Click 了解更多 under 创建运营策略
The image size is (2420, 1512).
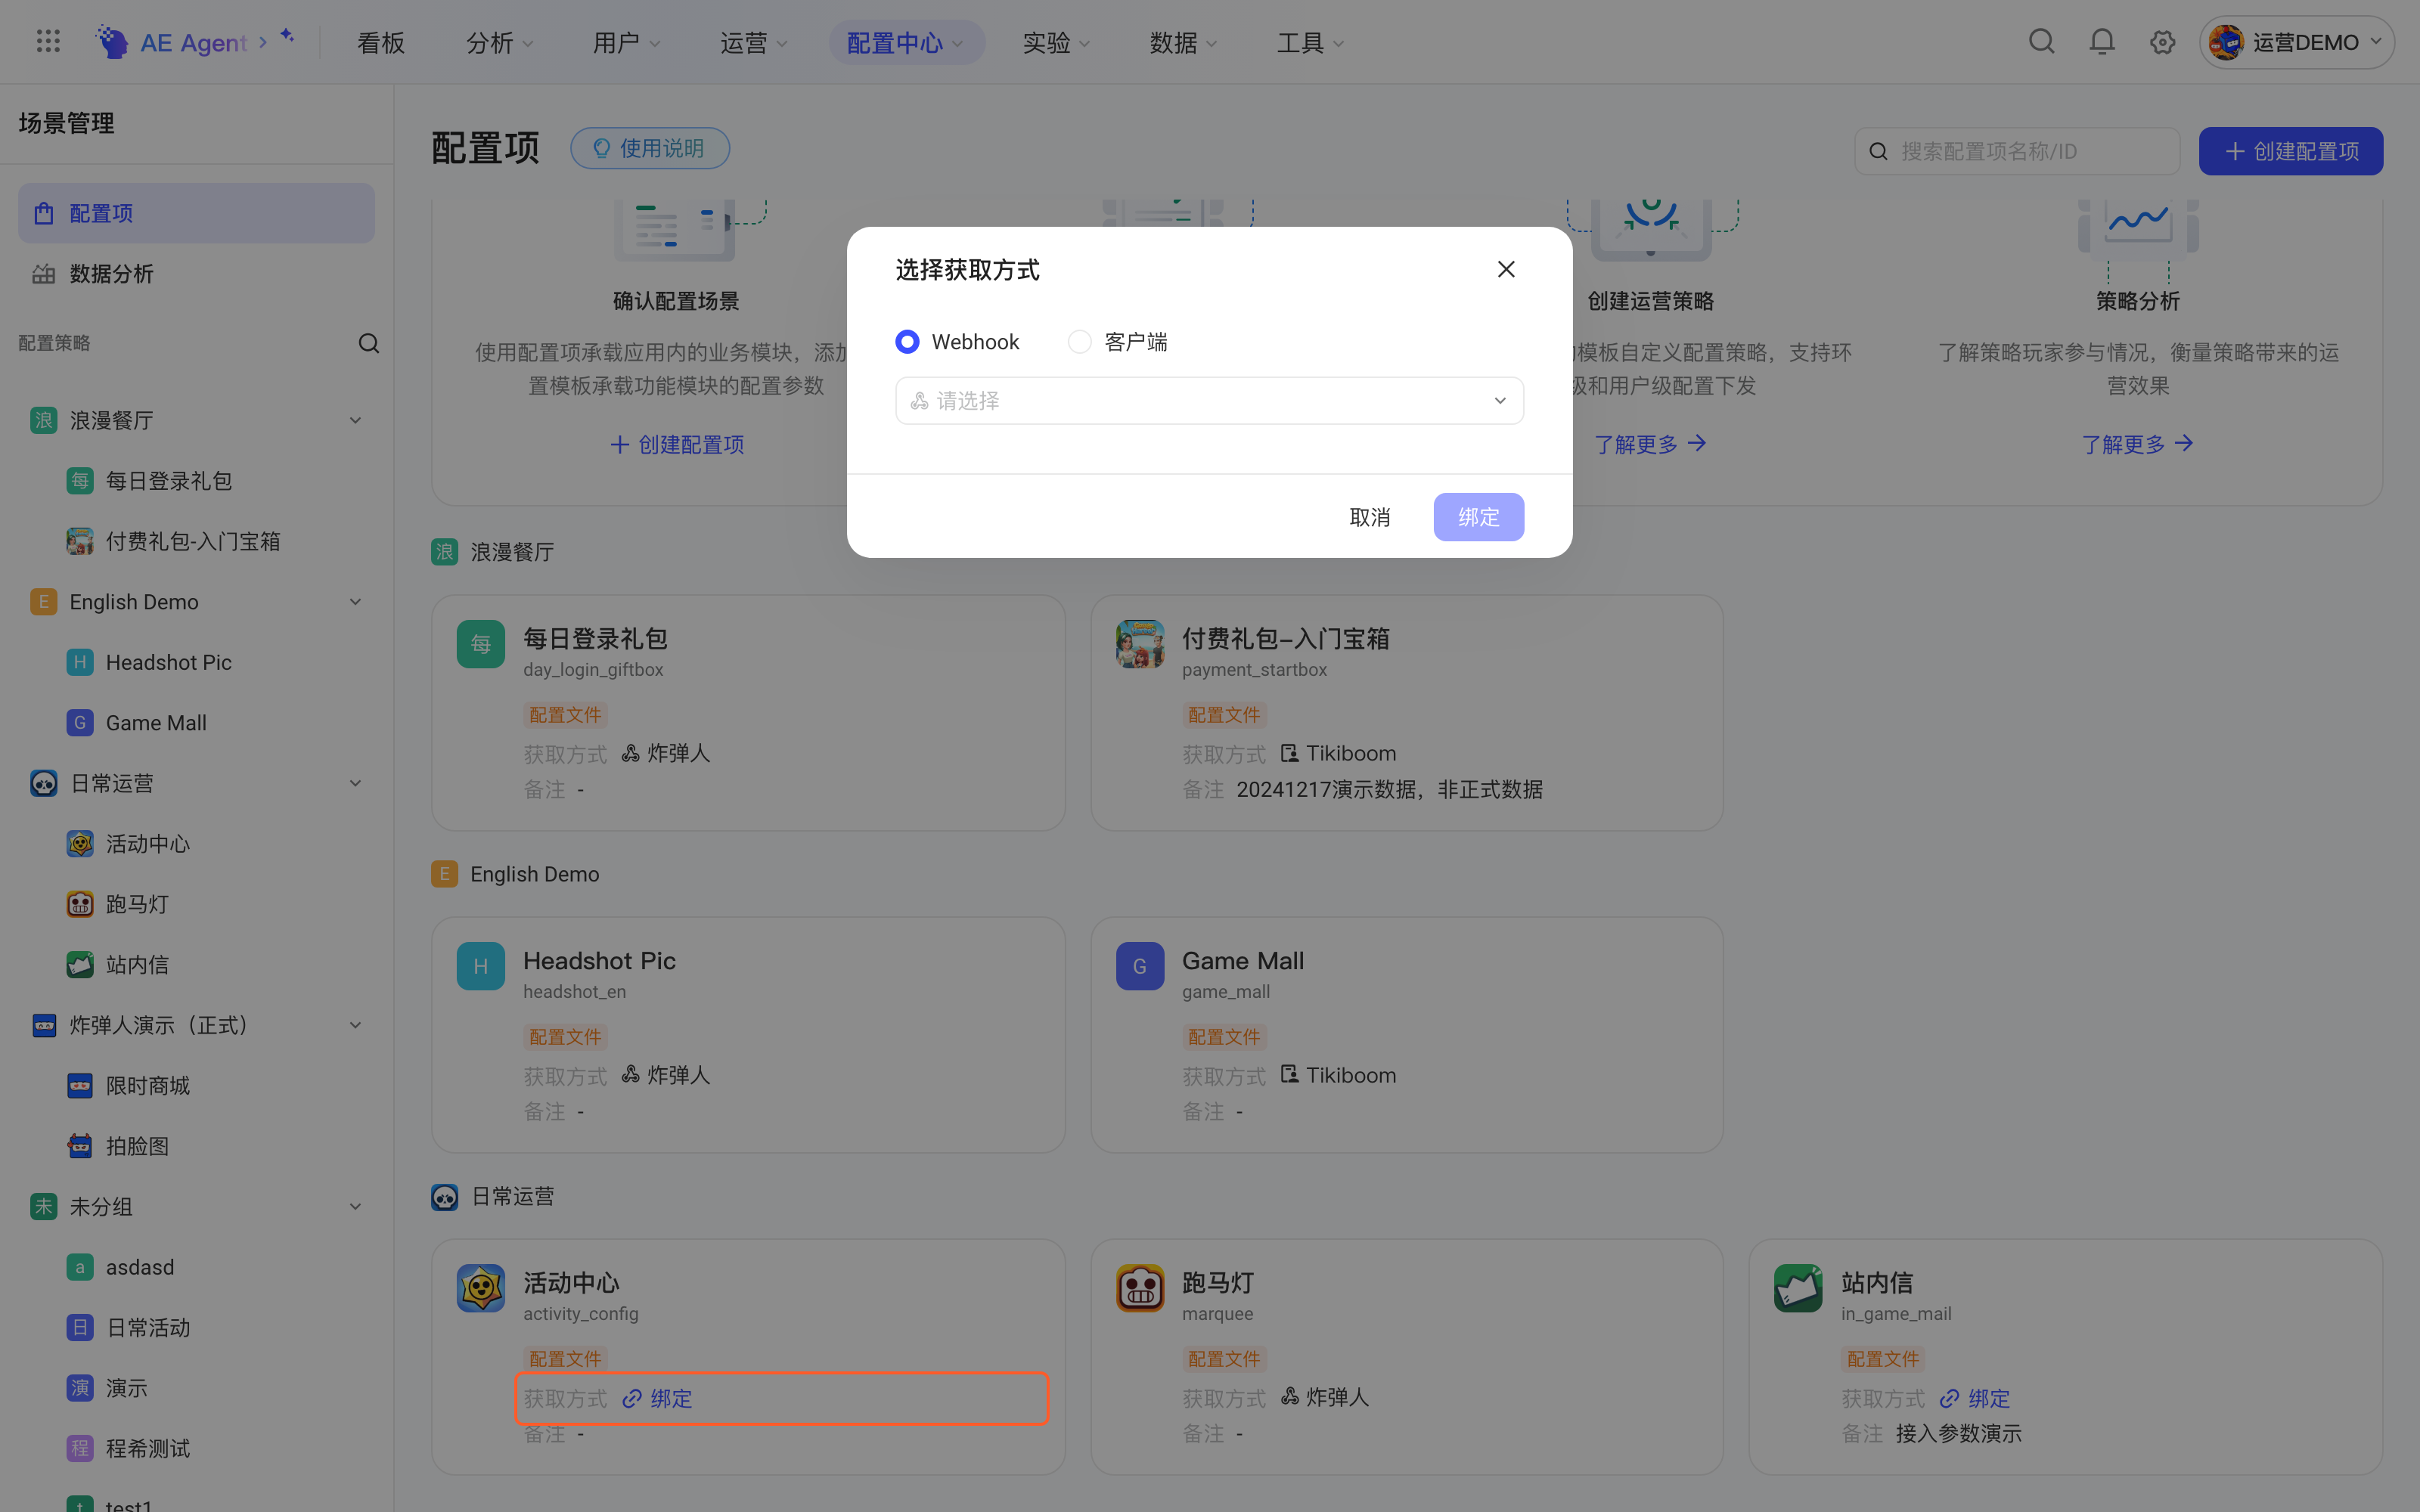tap(1650, 444)
